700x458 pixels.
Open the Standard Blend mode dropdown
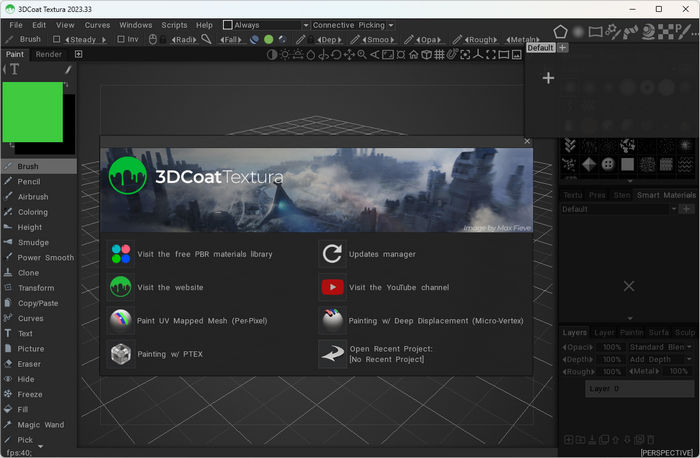pyautogui.click(x=660, y=347)
